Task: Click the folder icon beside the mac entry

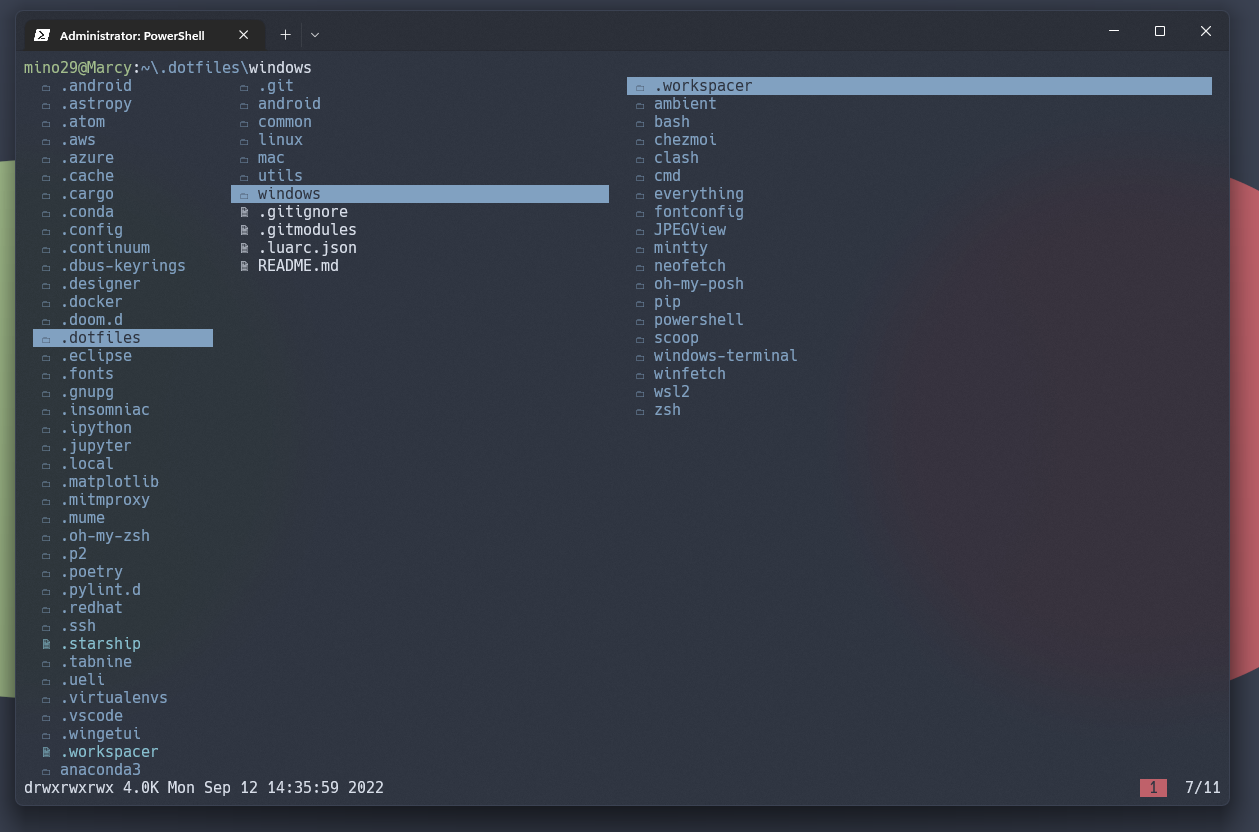Action: point(244,159)
